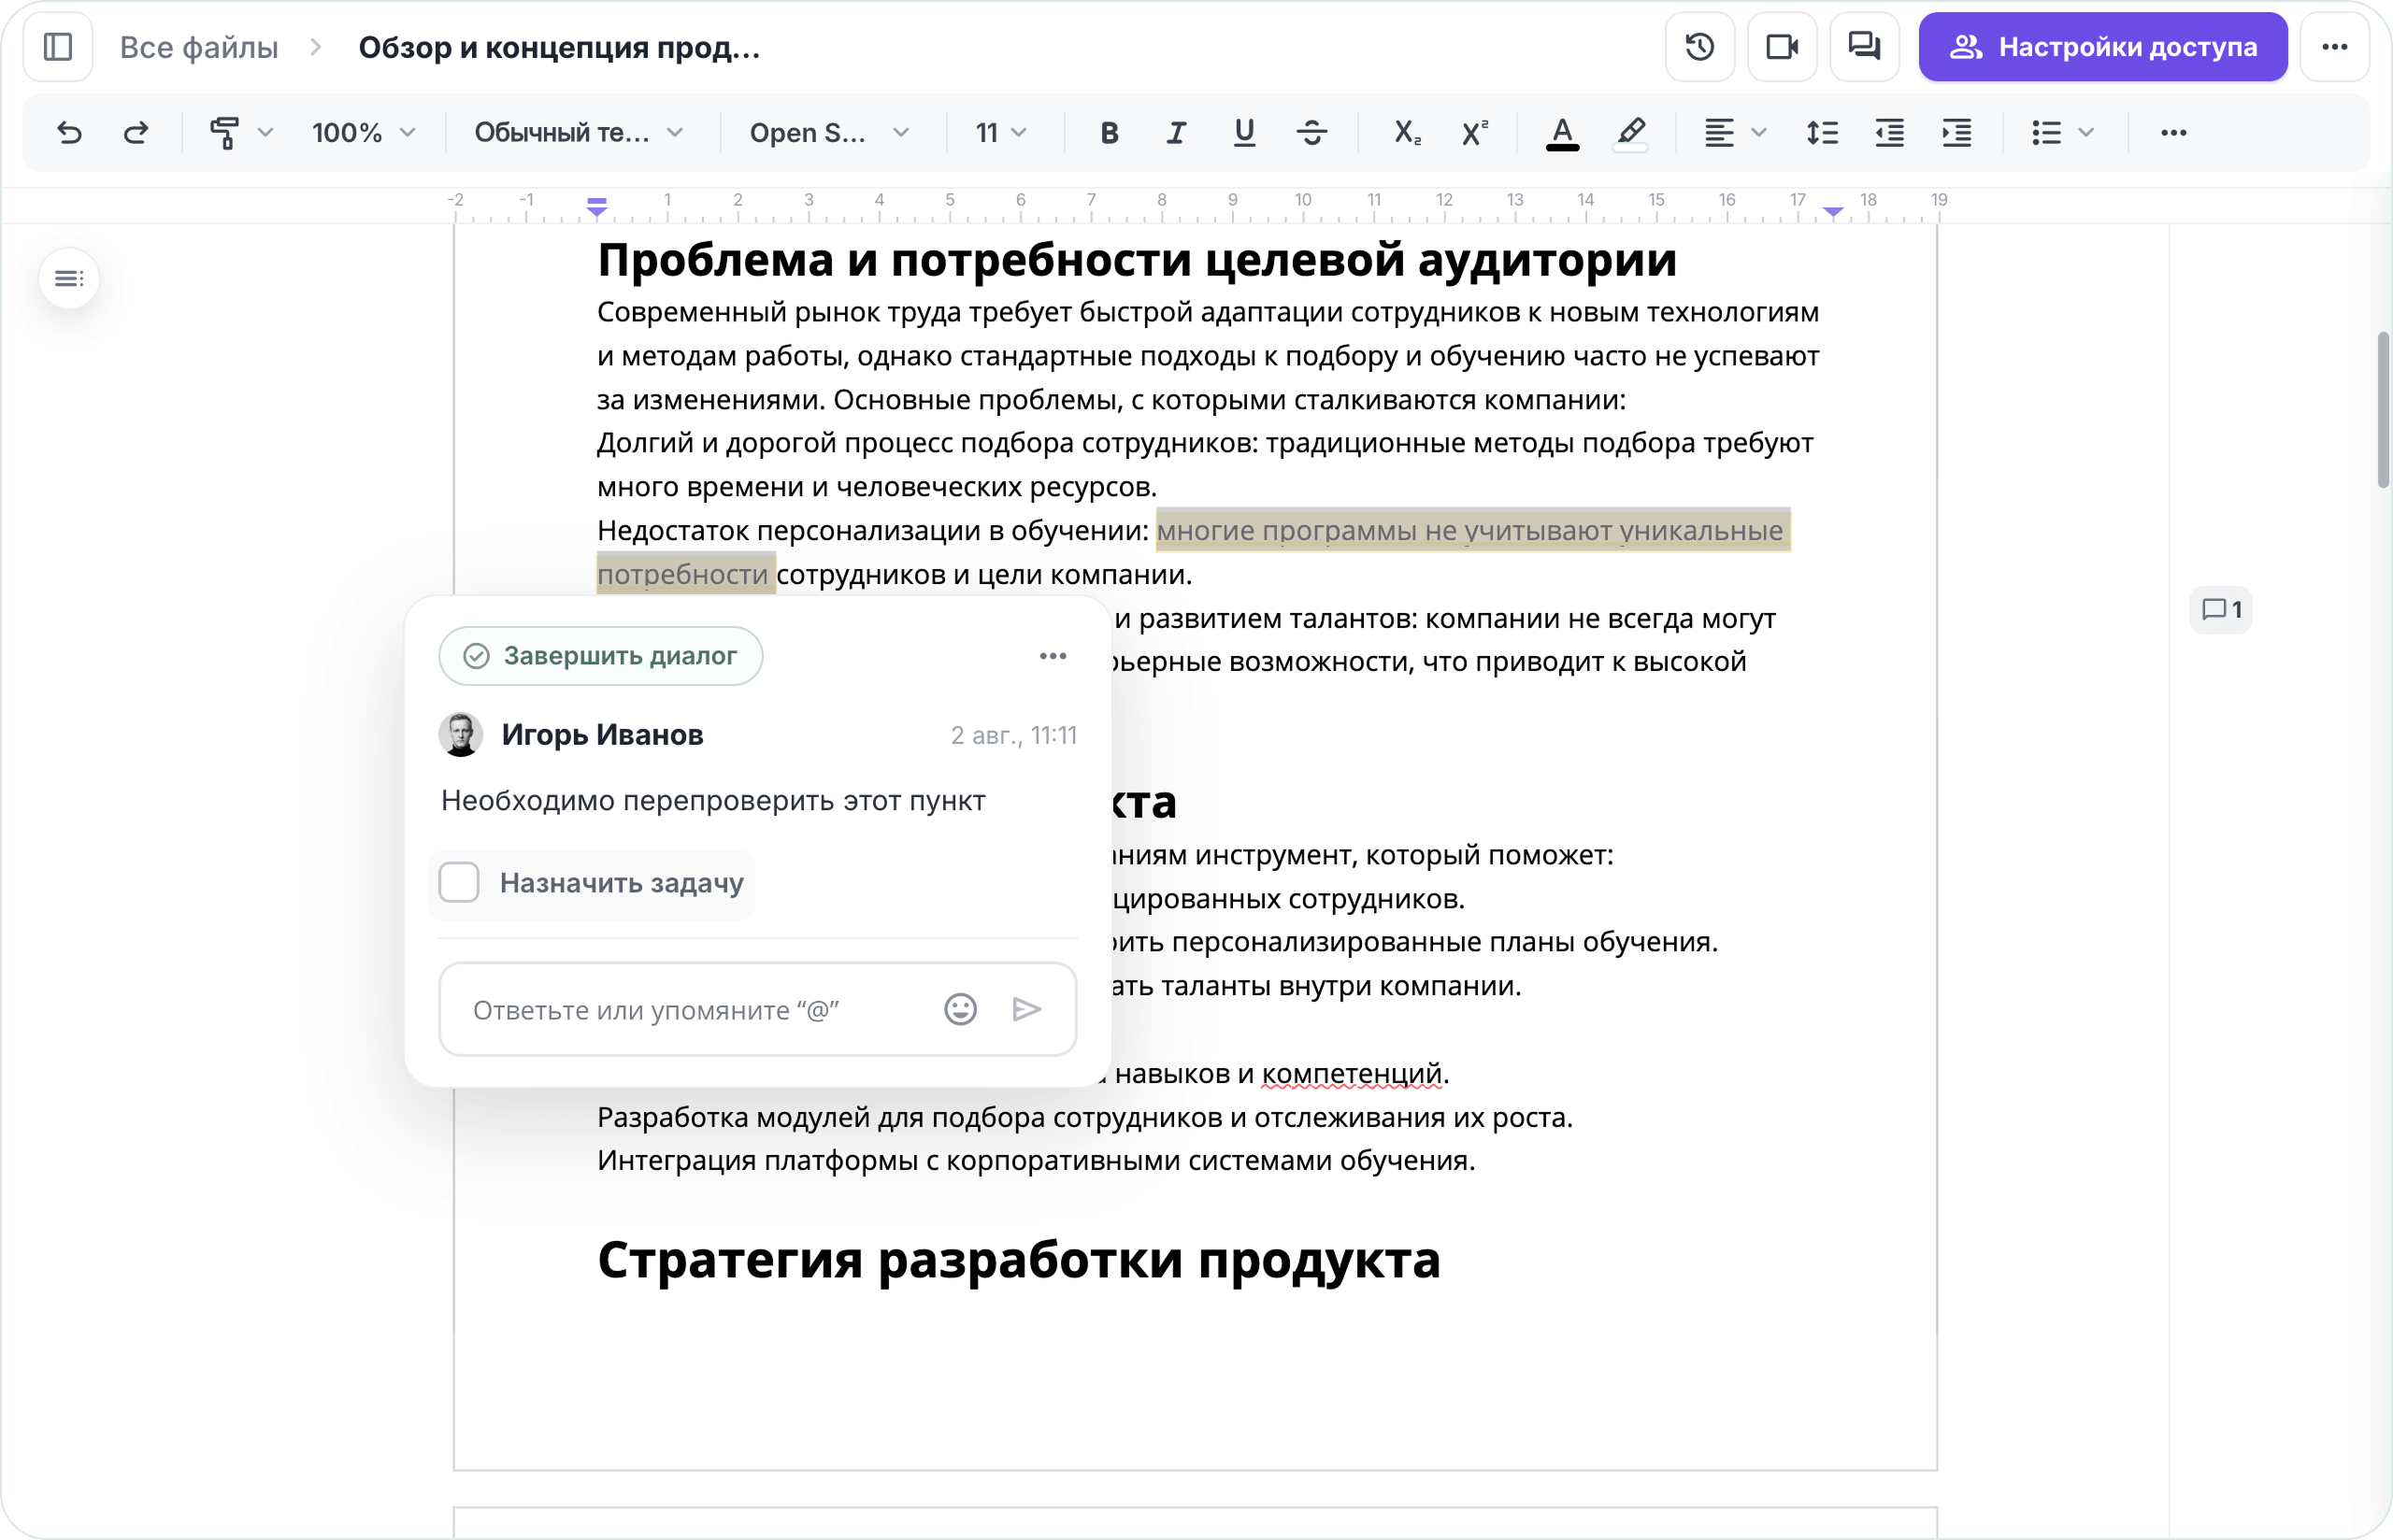
Task: Insert a bulleted list
Action: (x=2046, y=132)
